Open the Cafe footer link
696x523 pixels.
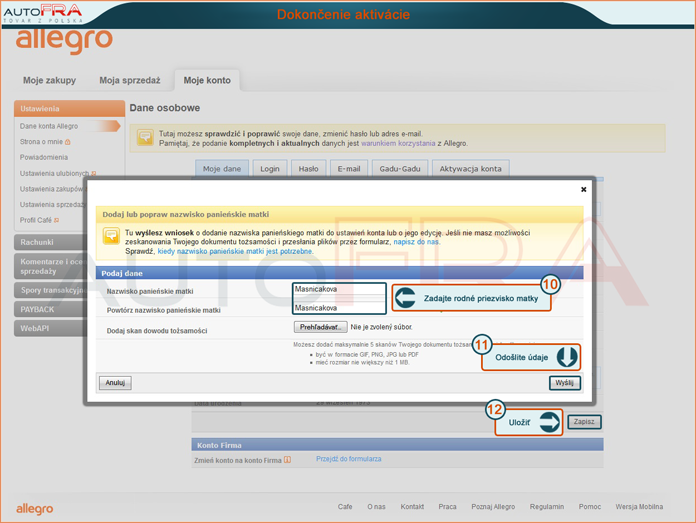(345, 507)
